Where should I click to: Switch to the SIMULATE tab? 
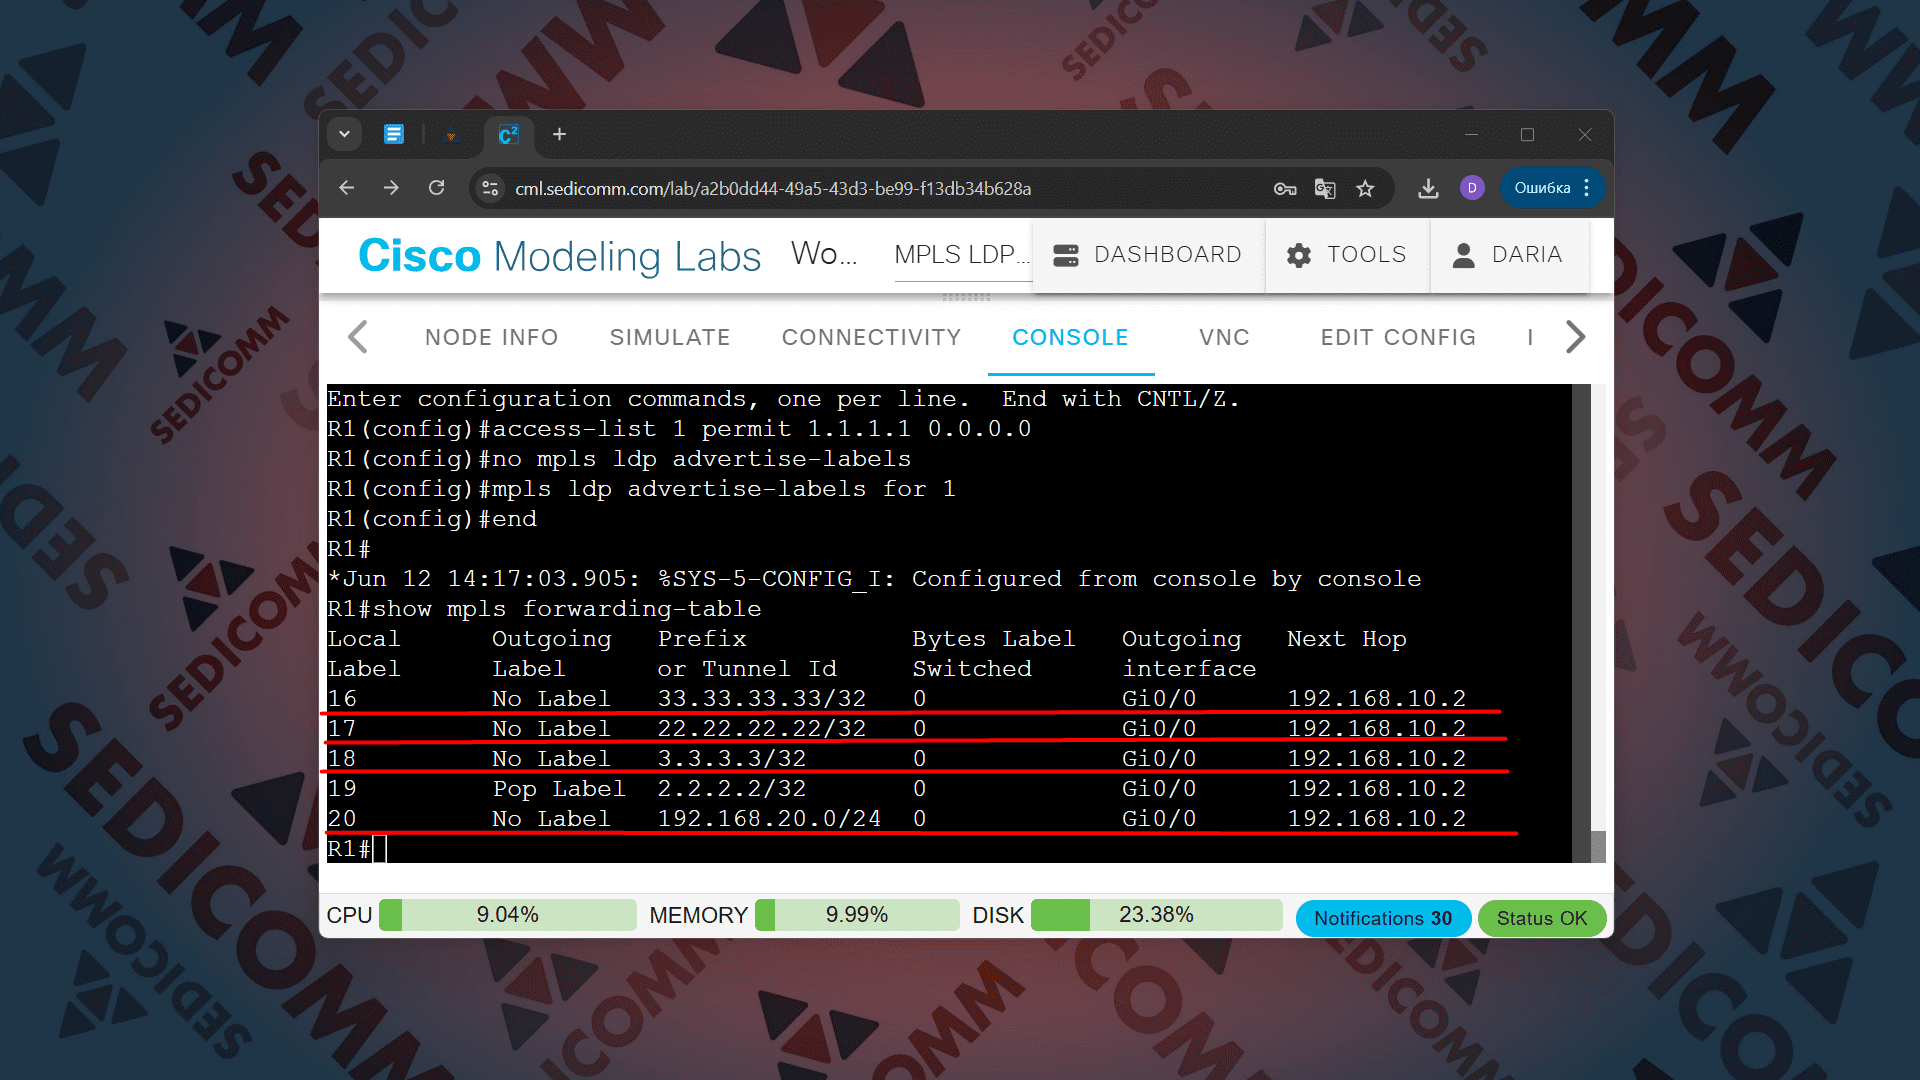point(670,338)
